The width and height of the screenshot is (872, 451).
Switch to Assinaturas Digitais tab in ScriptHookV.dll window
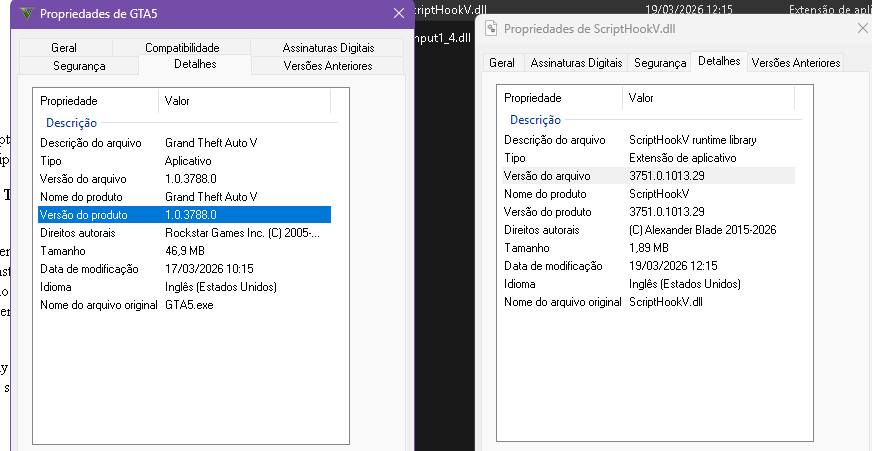[x=576, y=63]
